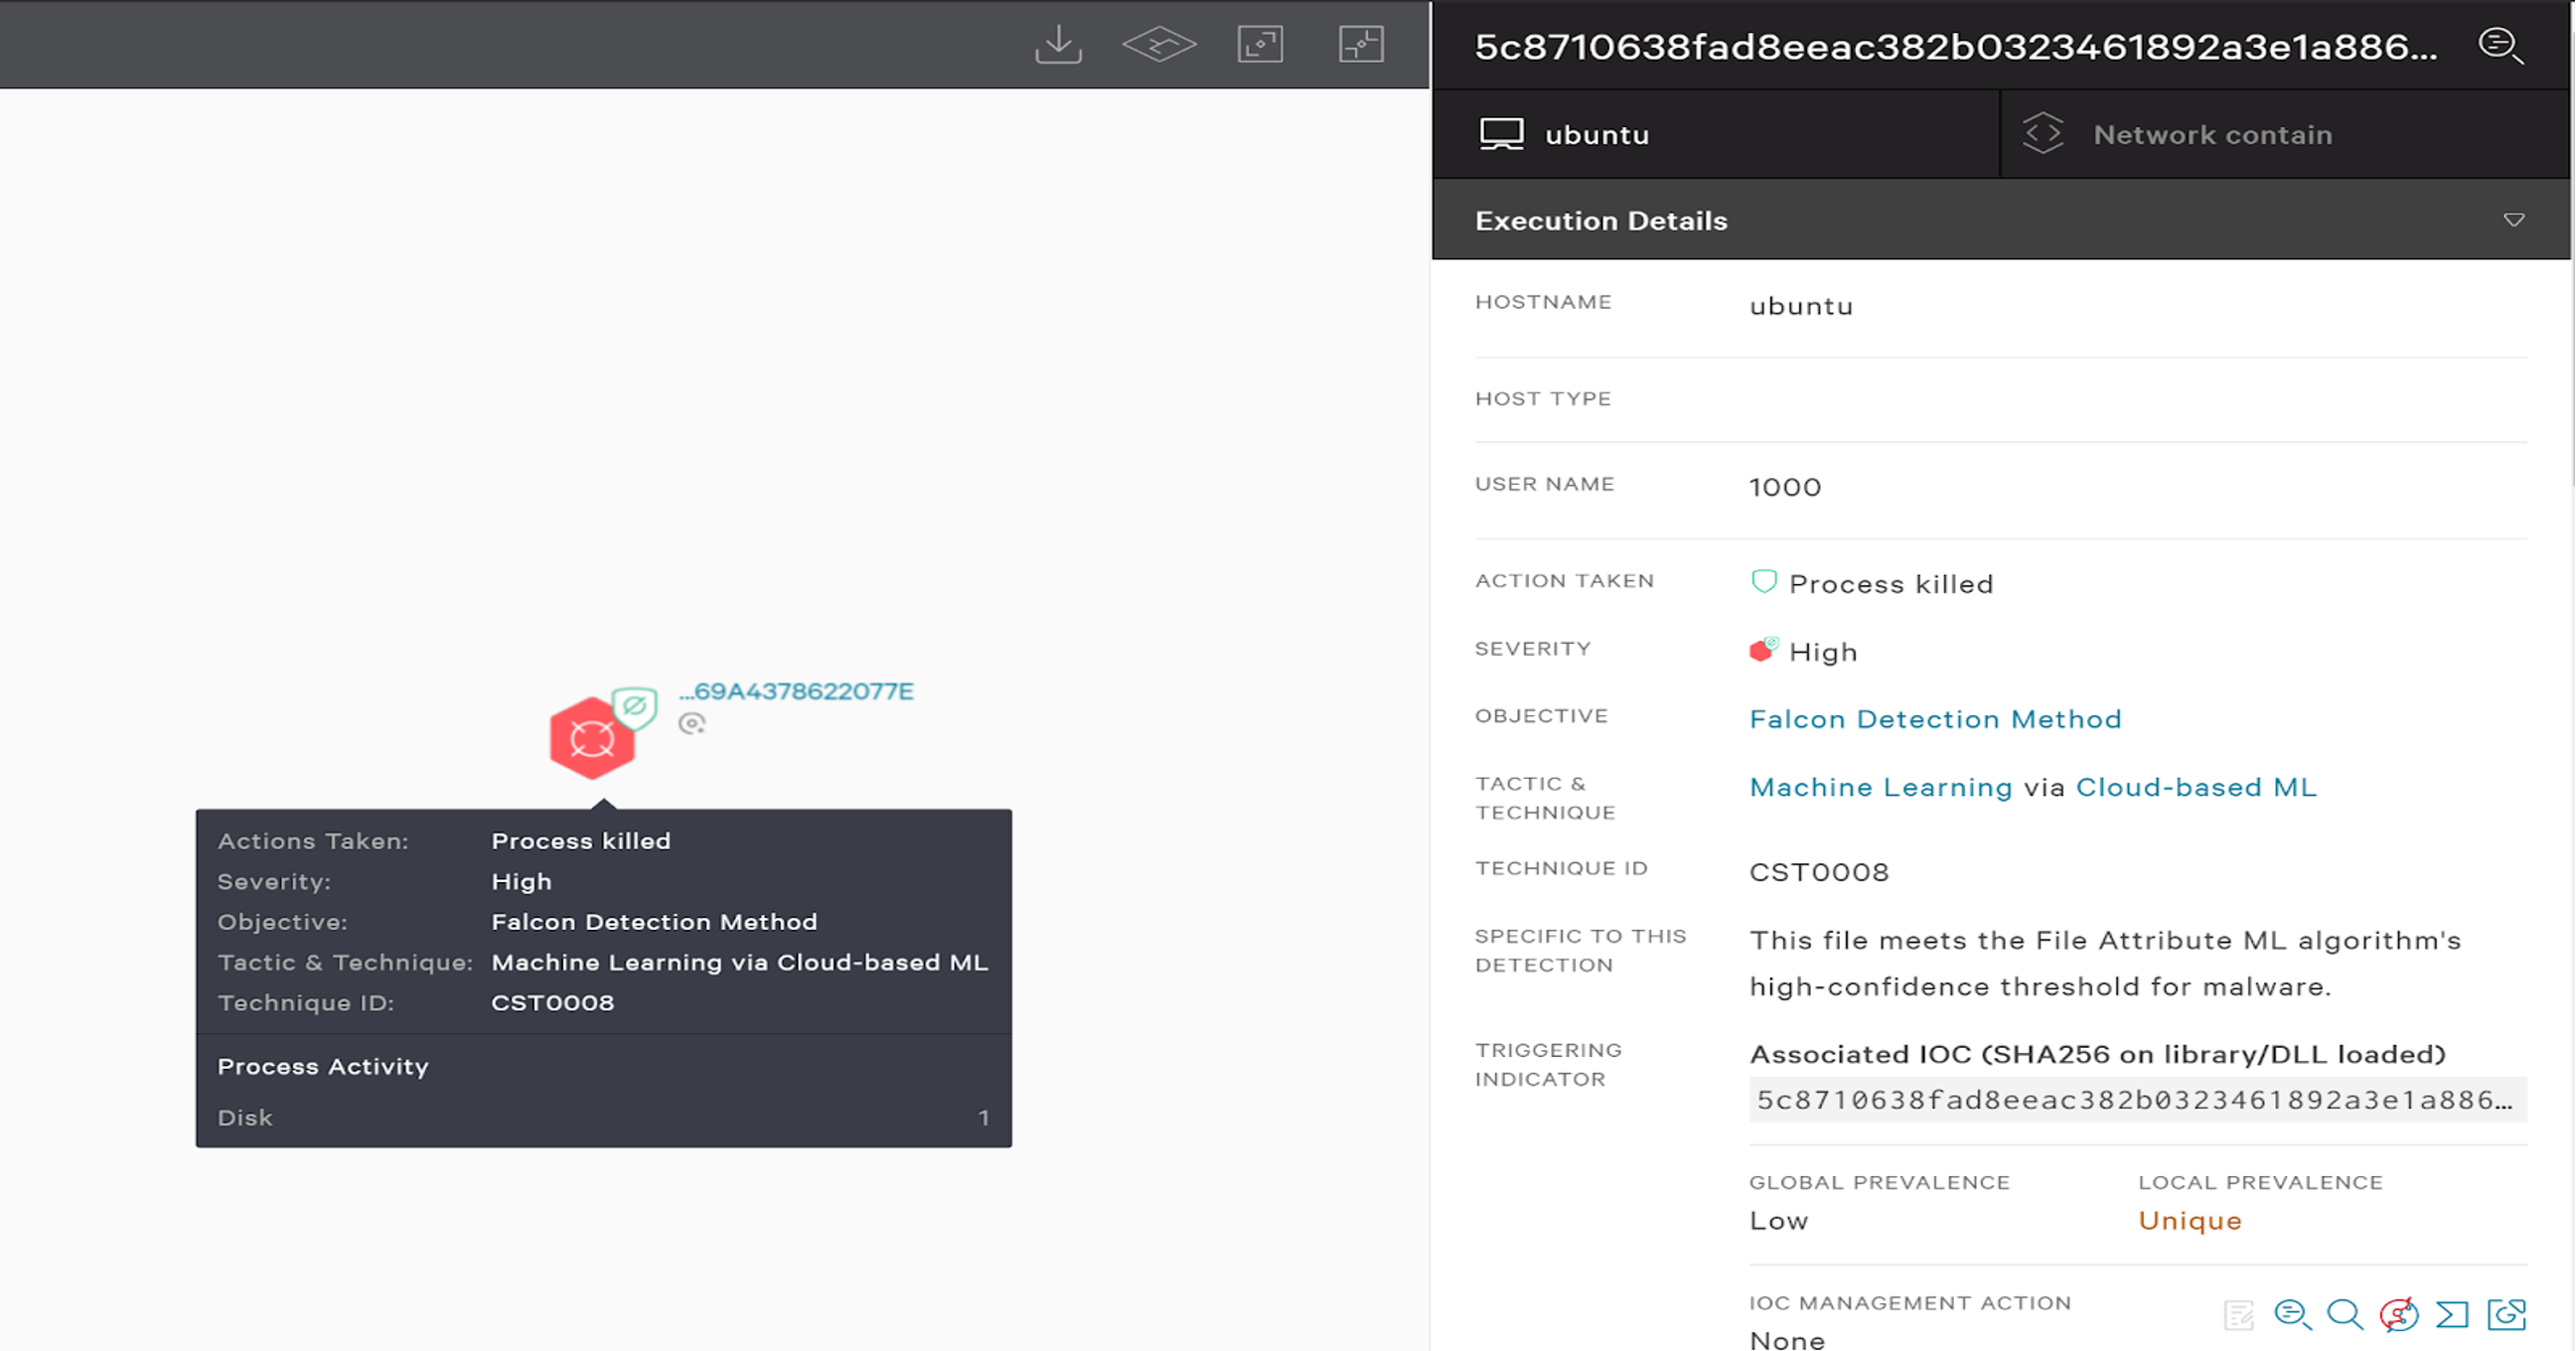Click the red severity hexagon icon beside High
The height and width of the screenshot is (1351, 2576).
(x=1763, y=650)
